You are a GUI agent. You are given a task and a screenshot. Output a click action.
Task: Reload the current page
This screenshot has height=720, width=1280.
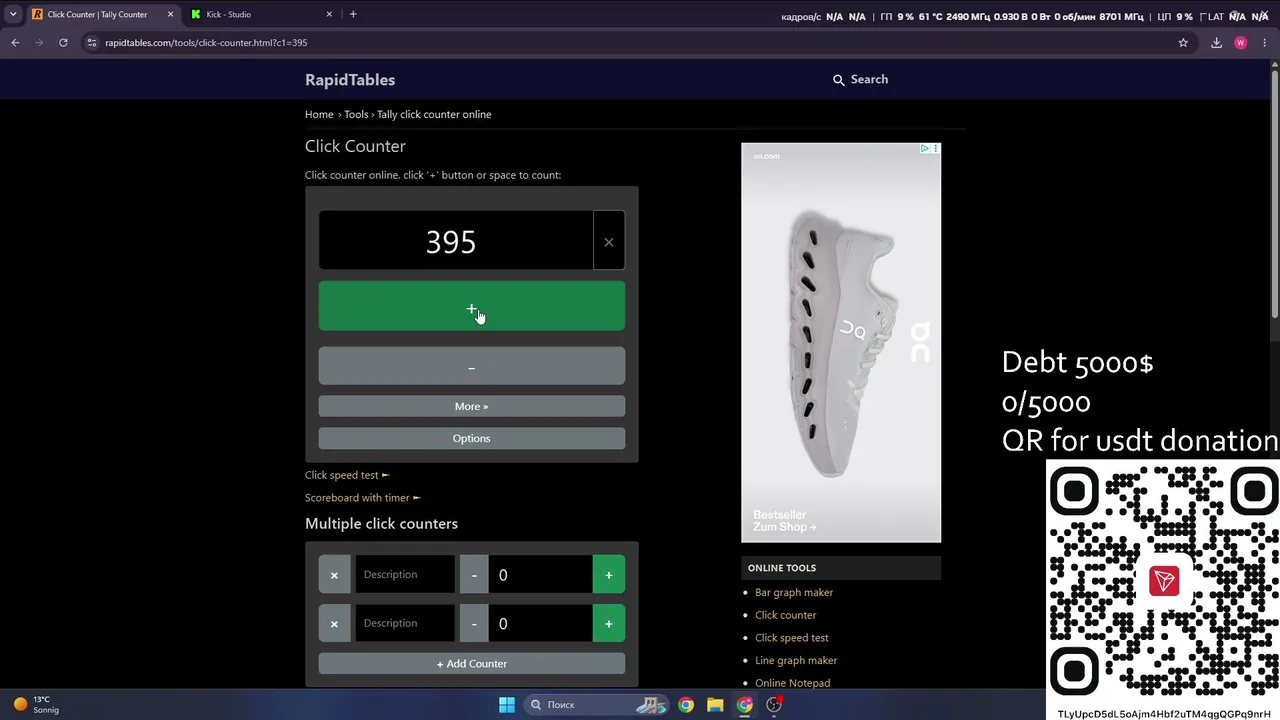(63, 43)
